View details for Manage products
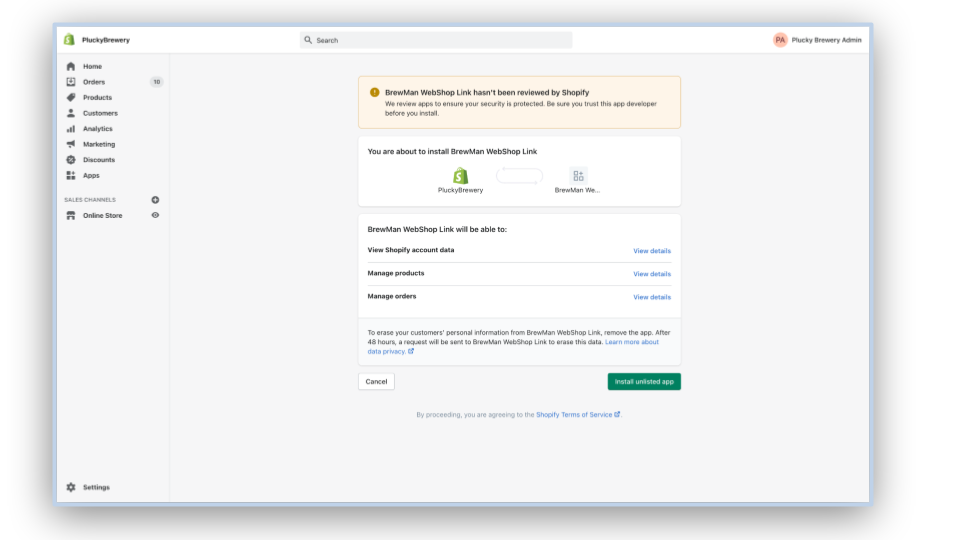 click(x=651, y=274)
